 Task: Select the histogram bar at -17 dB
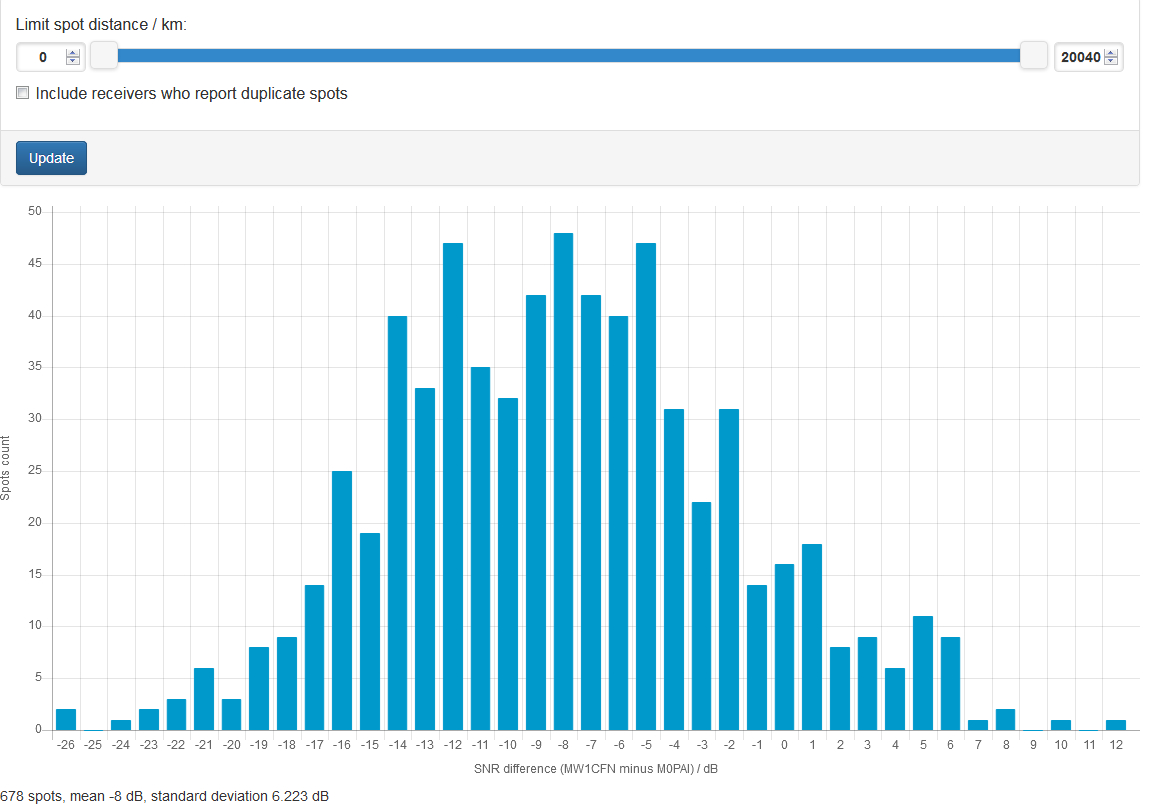(x=315, y=658)
